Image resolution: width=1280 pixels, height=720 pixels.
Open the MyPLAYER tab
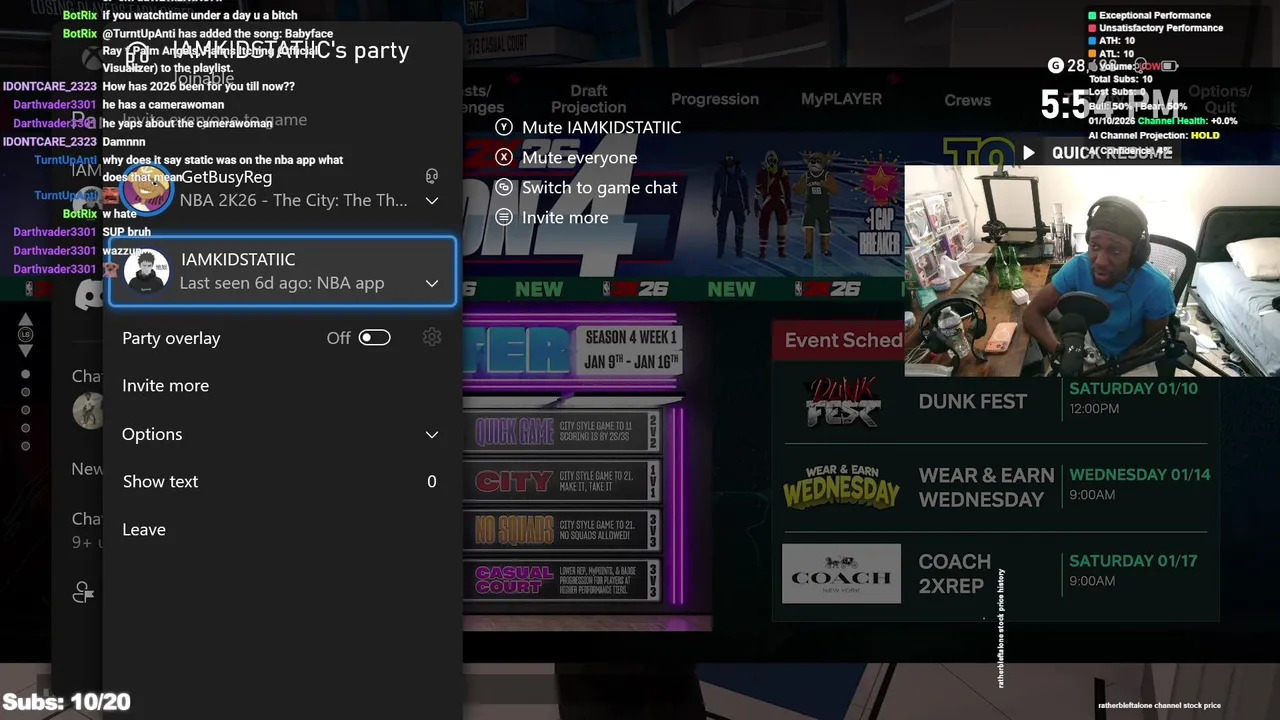(x=841, y=99)
